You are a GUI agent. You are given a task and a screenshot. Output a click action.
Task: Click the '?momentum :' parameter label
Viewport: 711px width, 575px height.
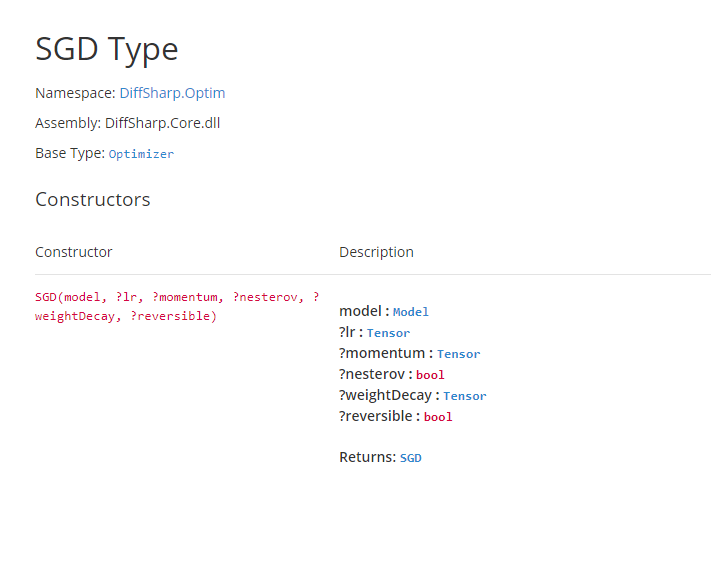386,353
